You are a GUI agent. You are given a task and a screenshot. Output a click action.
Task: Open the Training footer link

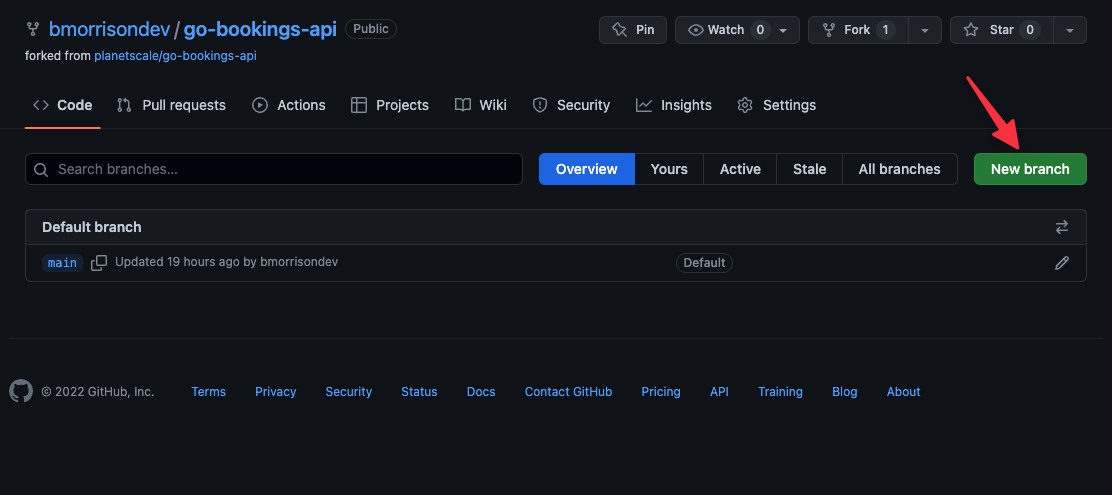tap(780, 391)
